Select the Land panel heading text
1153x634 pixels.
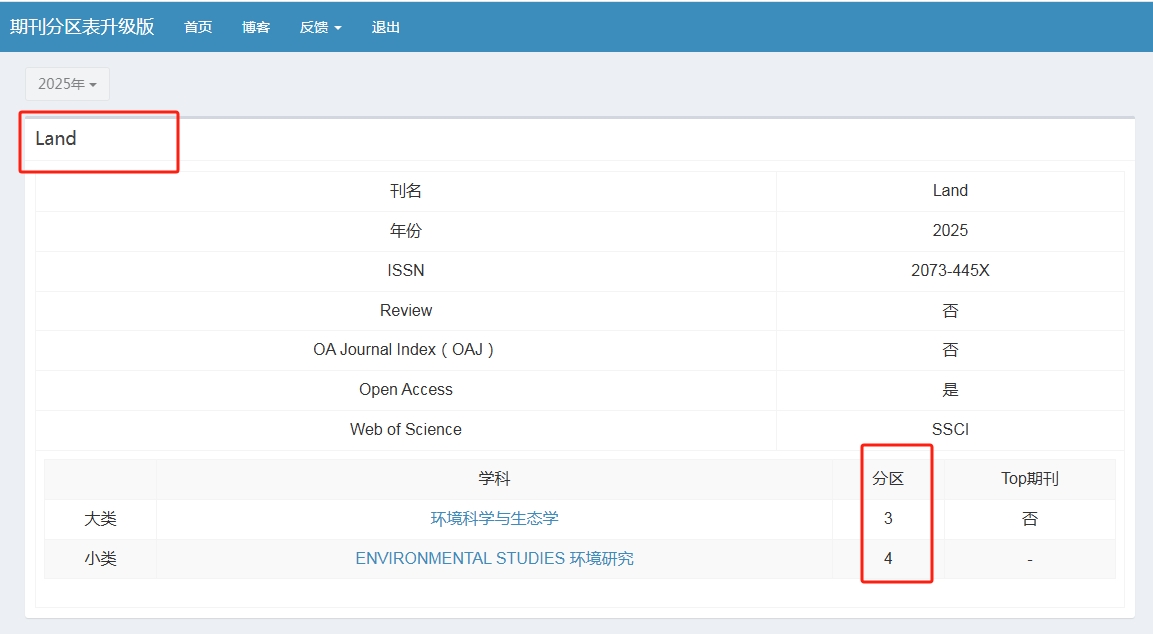click(x=56, y=139)
